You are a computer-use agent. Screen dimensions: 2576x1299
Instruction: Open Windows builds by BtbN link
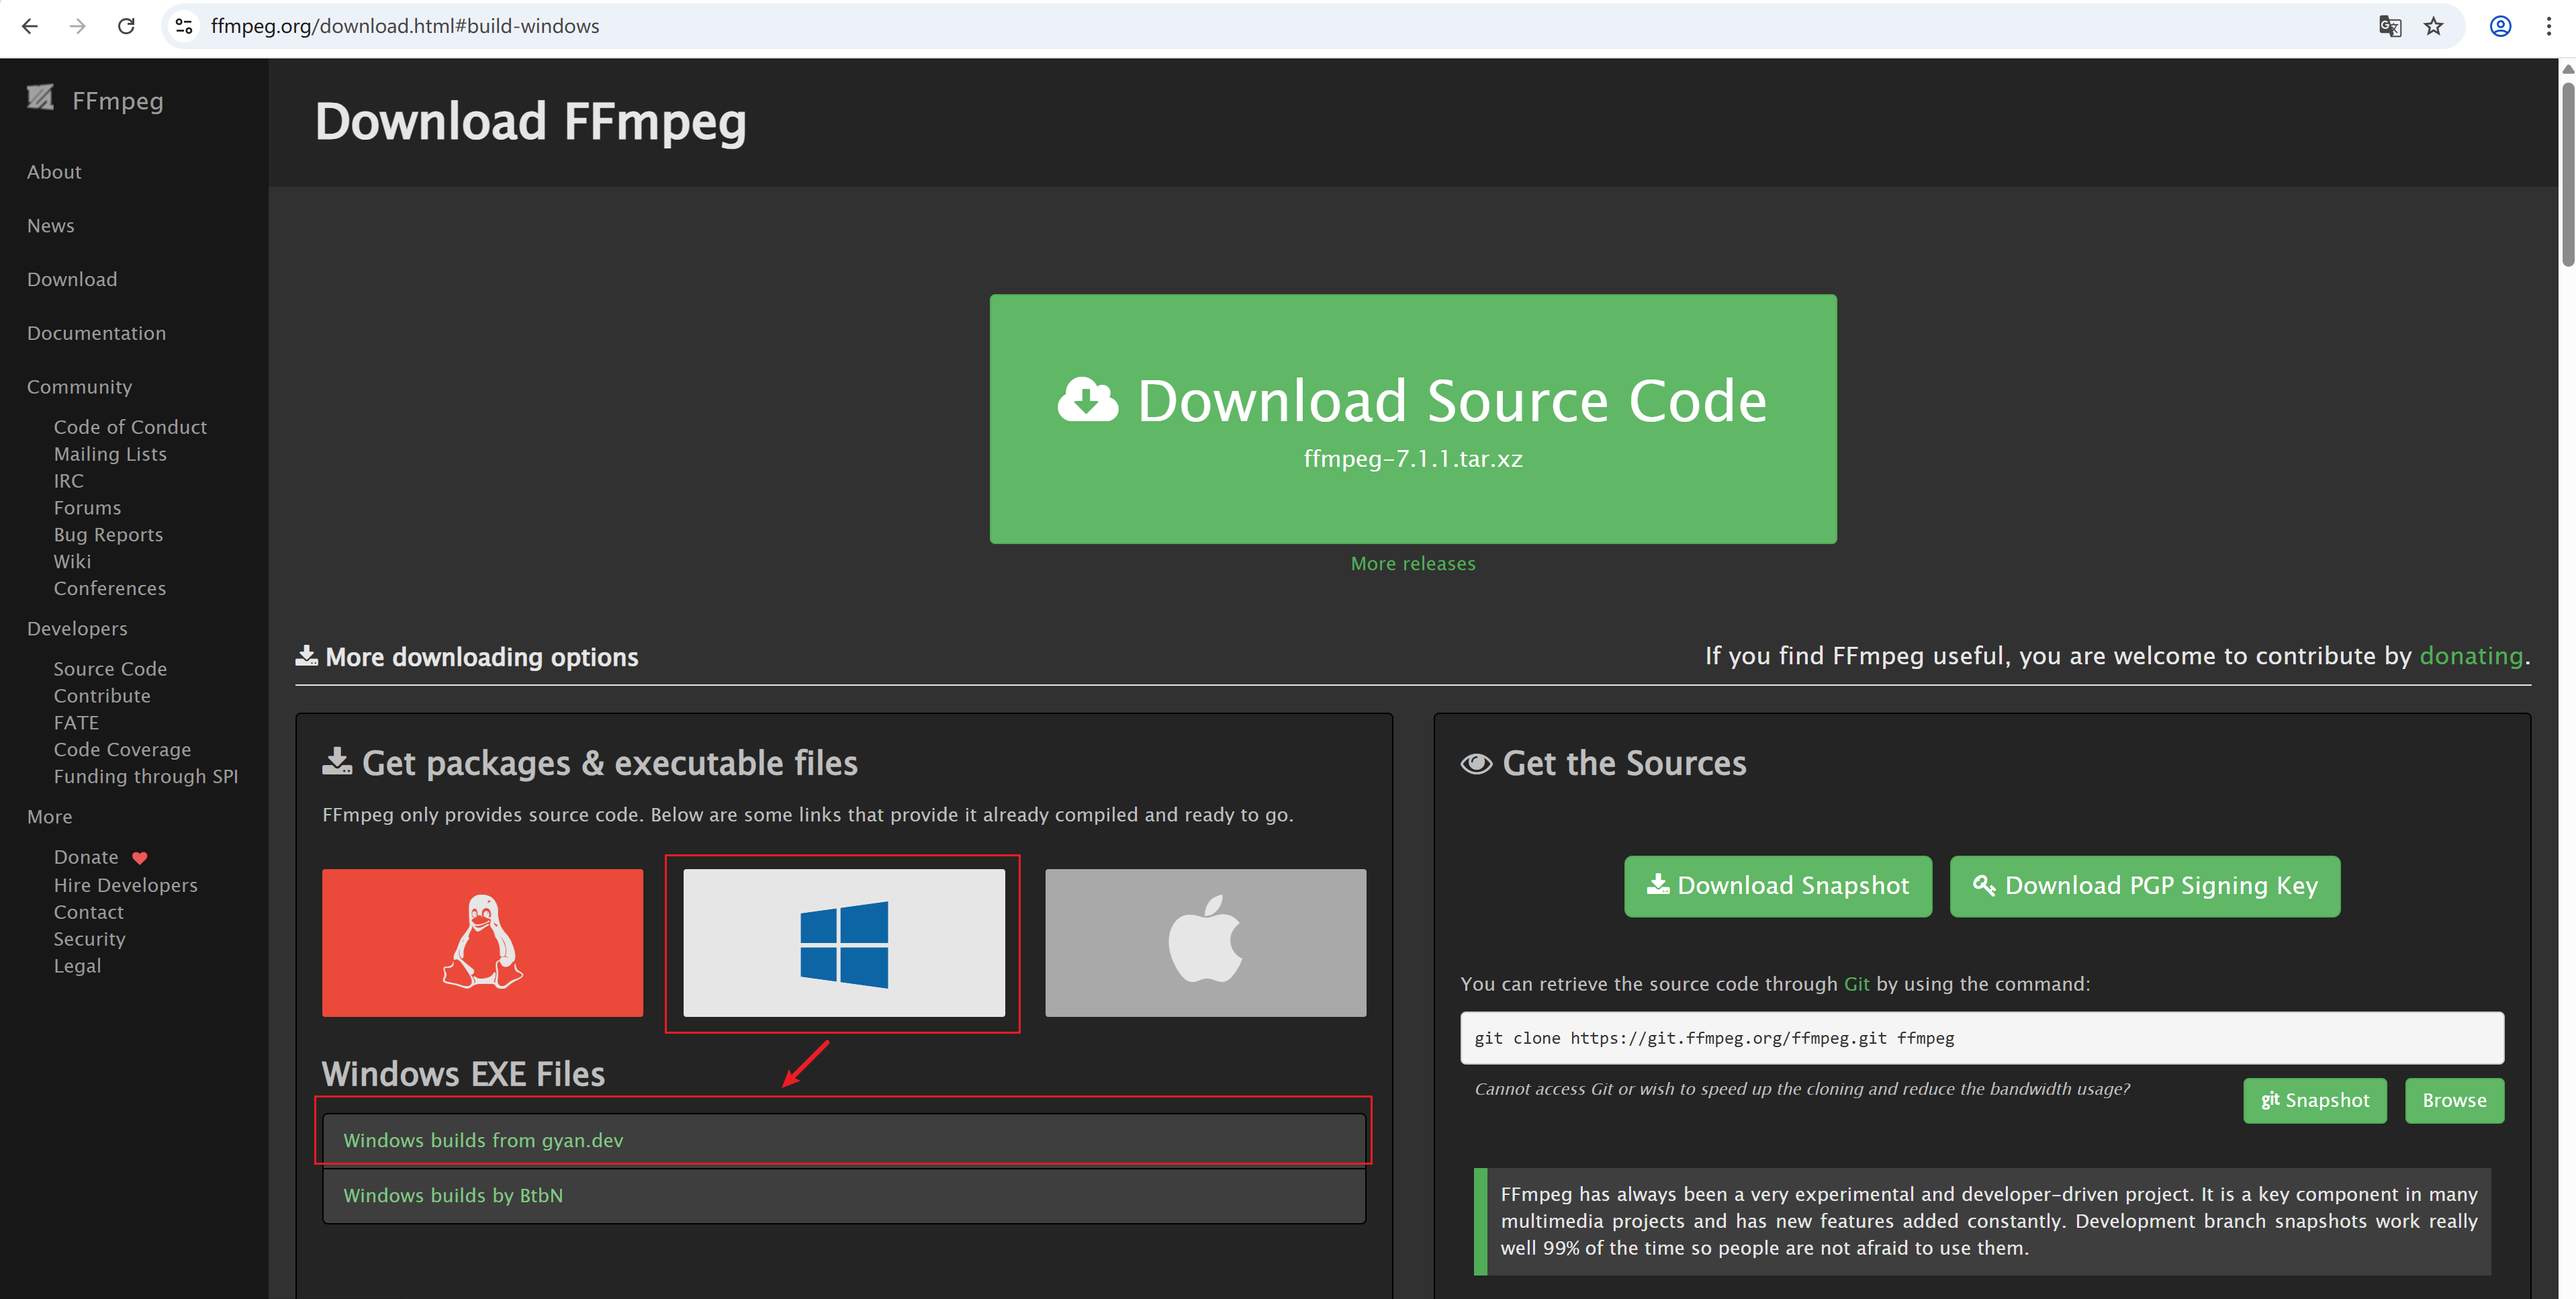453,1195
